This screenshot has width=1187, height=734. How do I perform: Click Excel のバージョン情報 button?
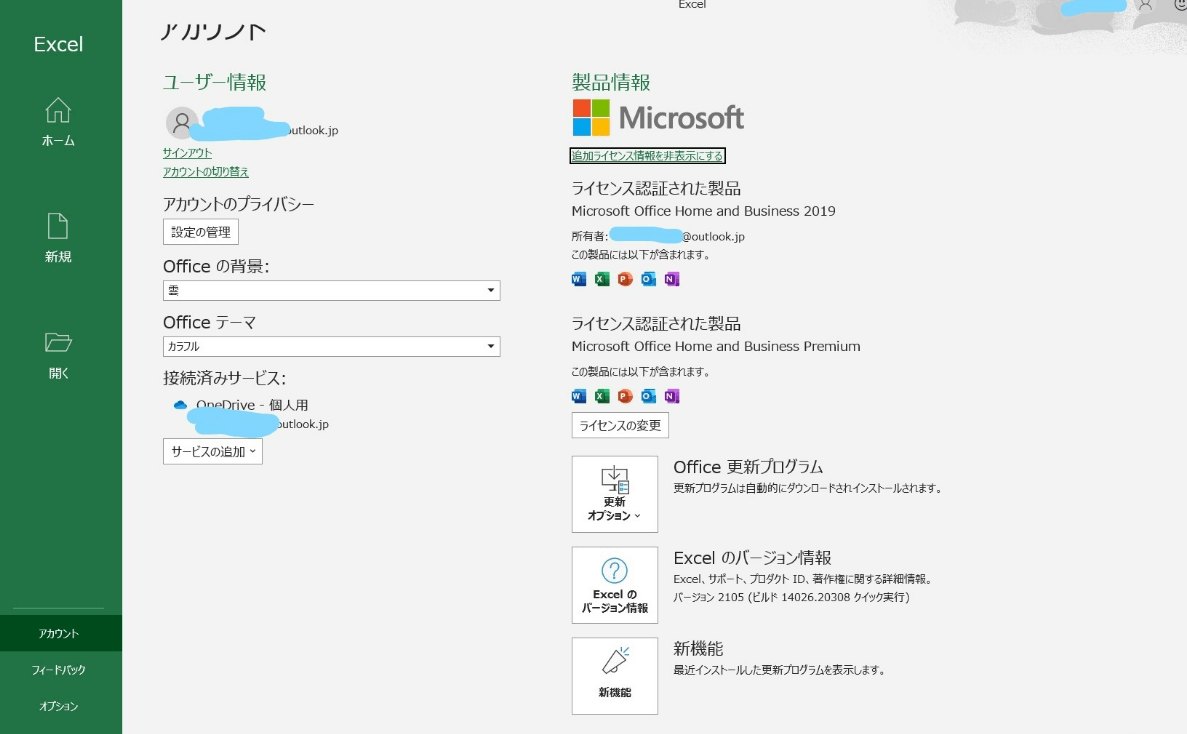point(615,585)
